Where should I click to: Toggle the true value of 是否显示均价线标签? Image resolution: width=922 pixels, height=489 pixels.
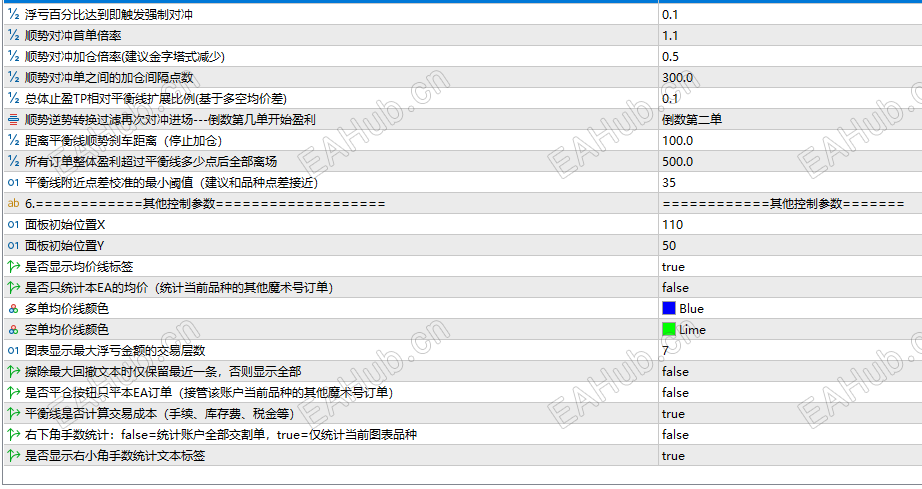click(673, 267)
